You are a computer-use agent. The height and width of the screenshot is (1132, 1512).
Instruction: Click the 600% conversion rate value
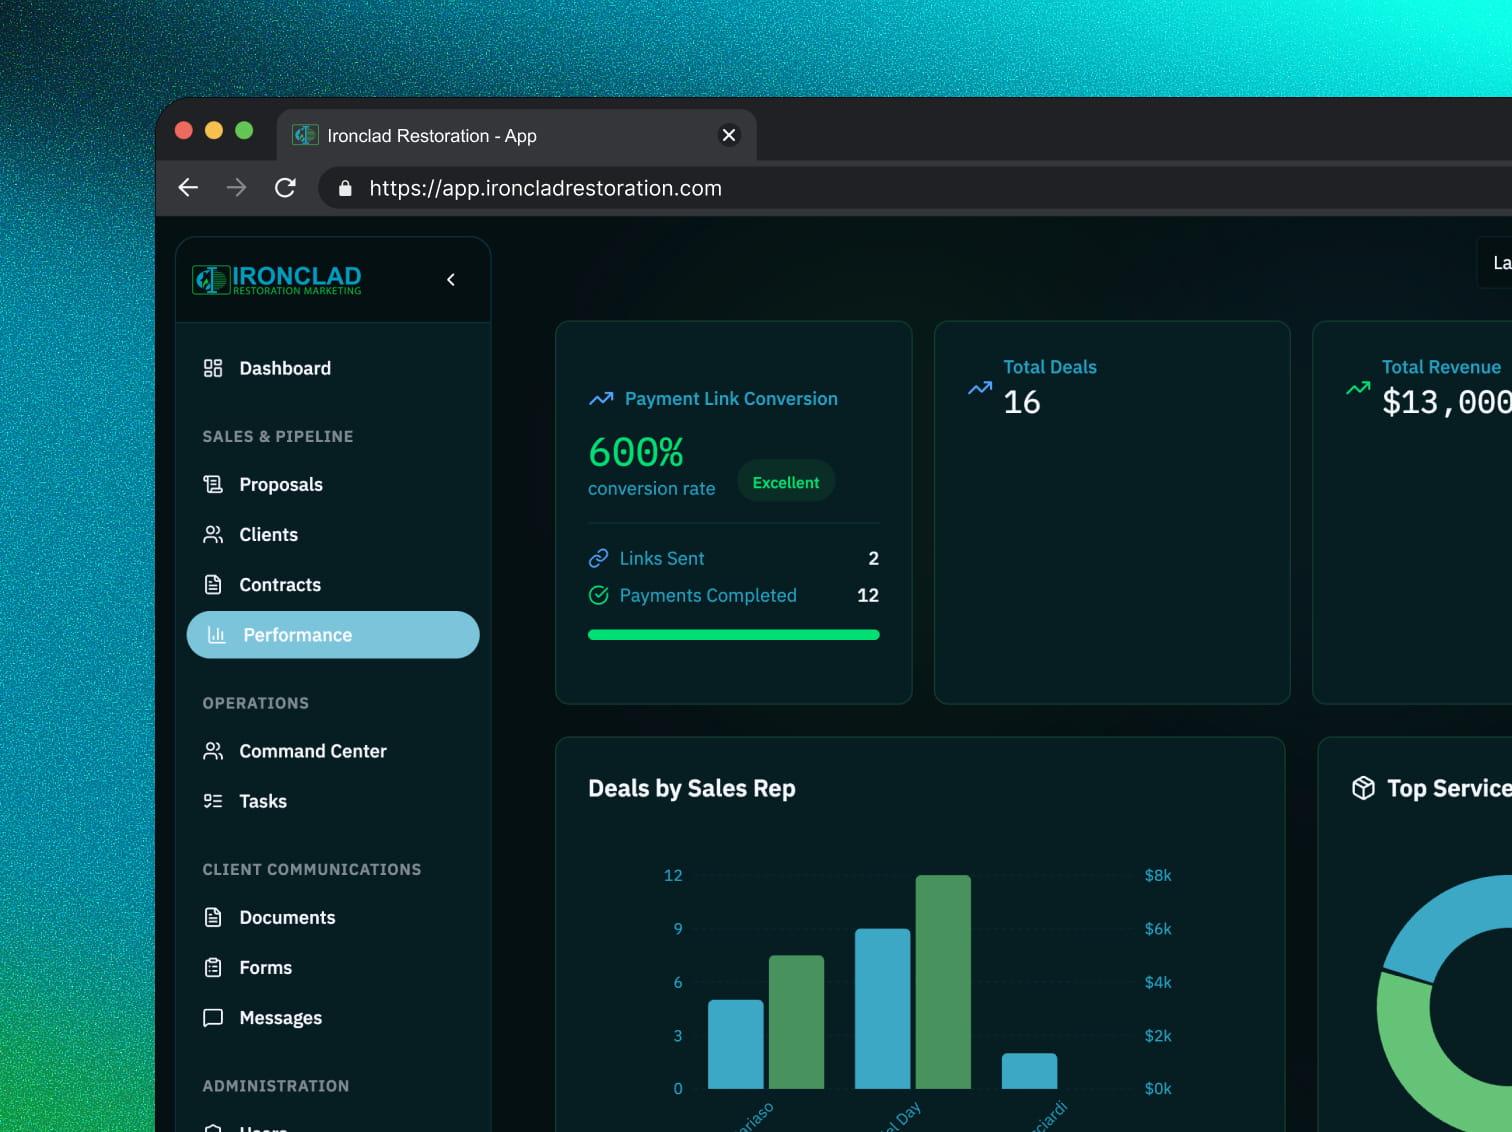point(636,452)
